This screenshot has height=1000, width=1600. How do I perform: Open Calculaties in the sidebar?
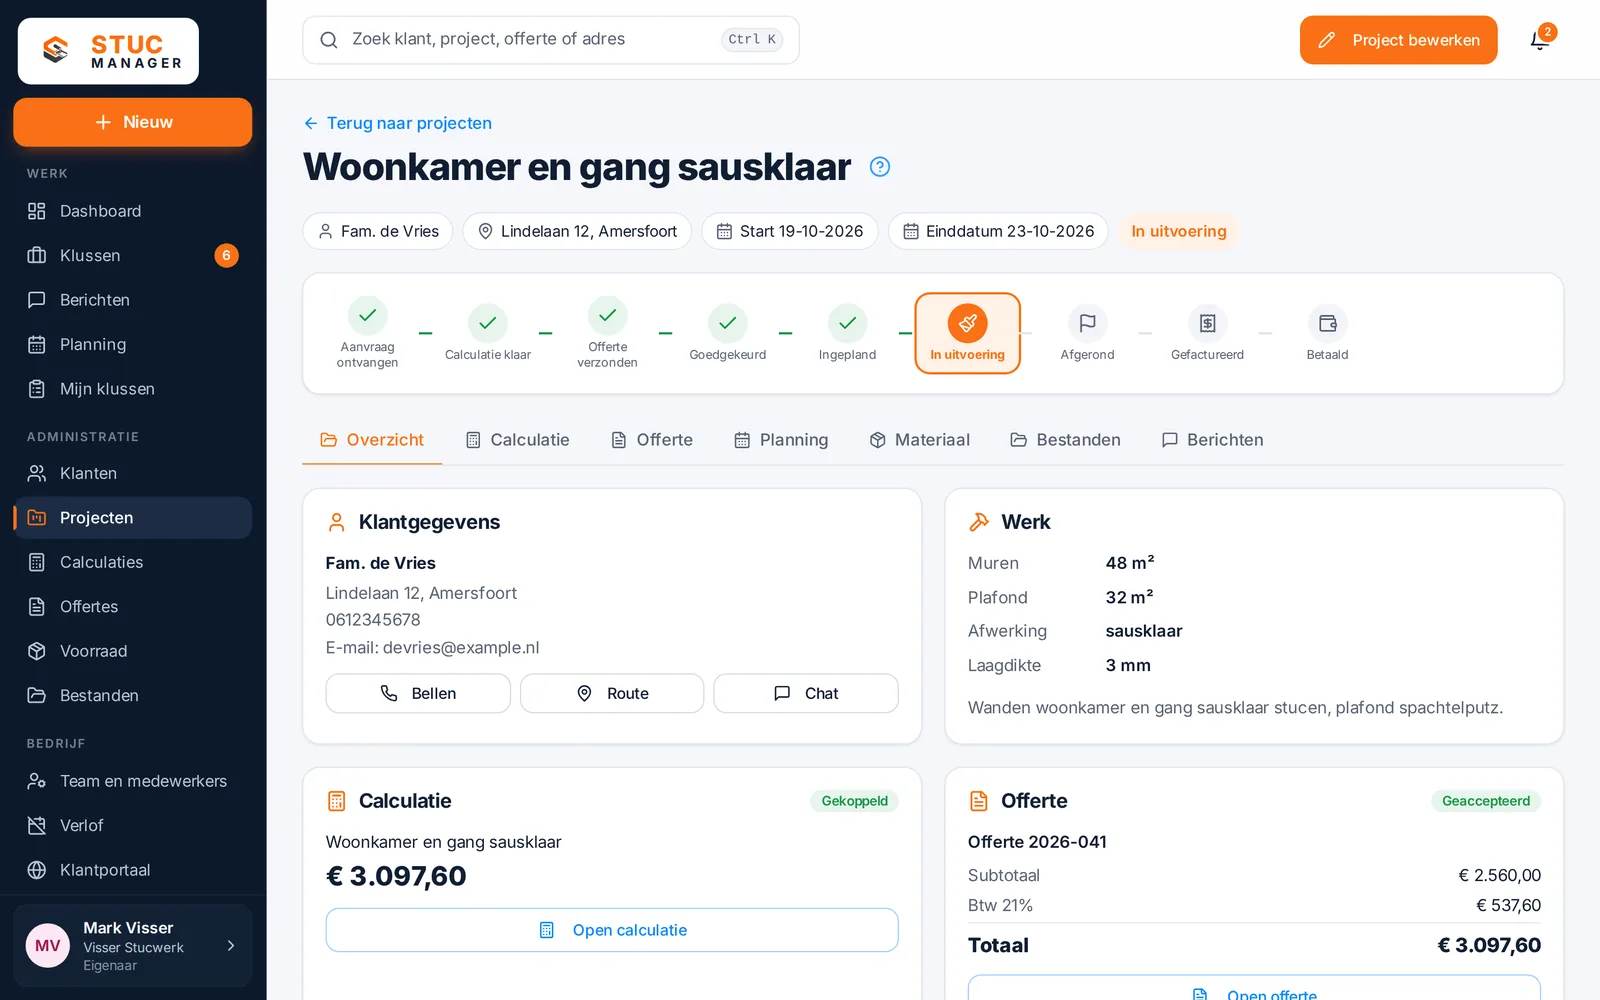point(132,562)
